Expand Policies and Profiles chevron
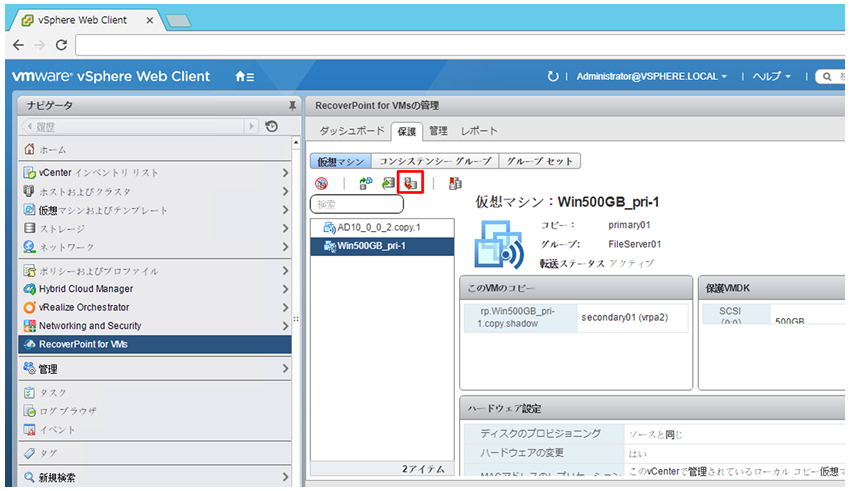 [285, 270]
